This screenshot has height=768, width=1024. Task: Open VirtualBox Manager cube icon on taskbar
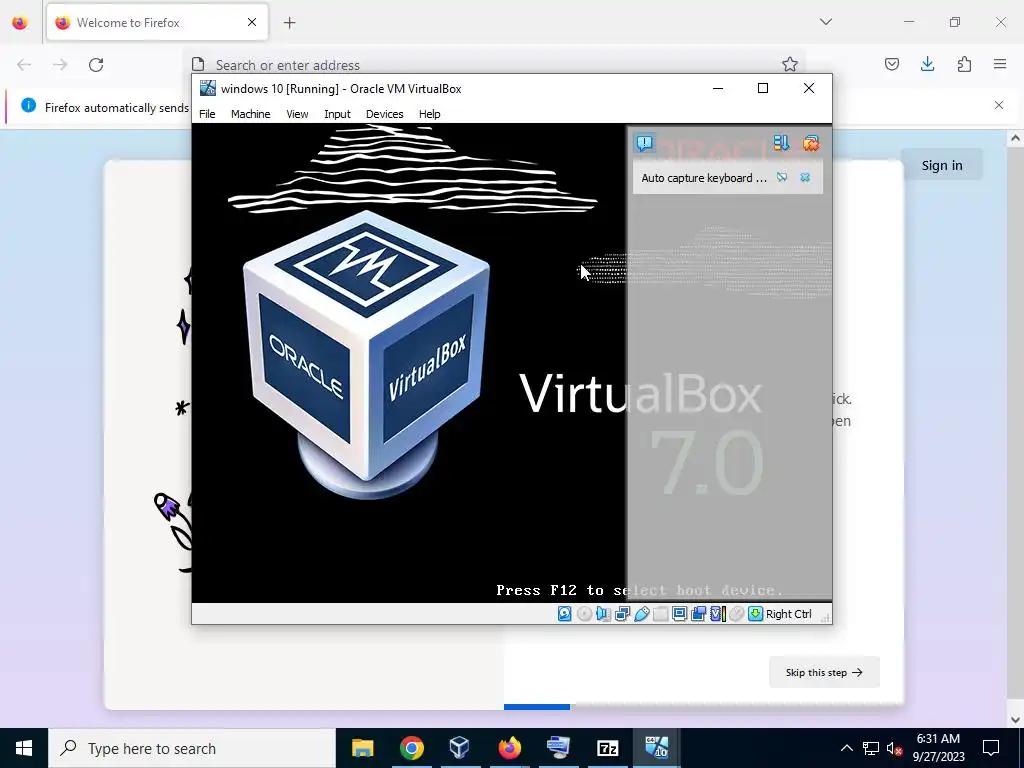[x=460, y=748]
